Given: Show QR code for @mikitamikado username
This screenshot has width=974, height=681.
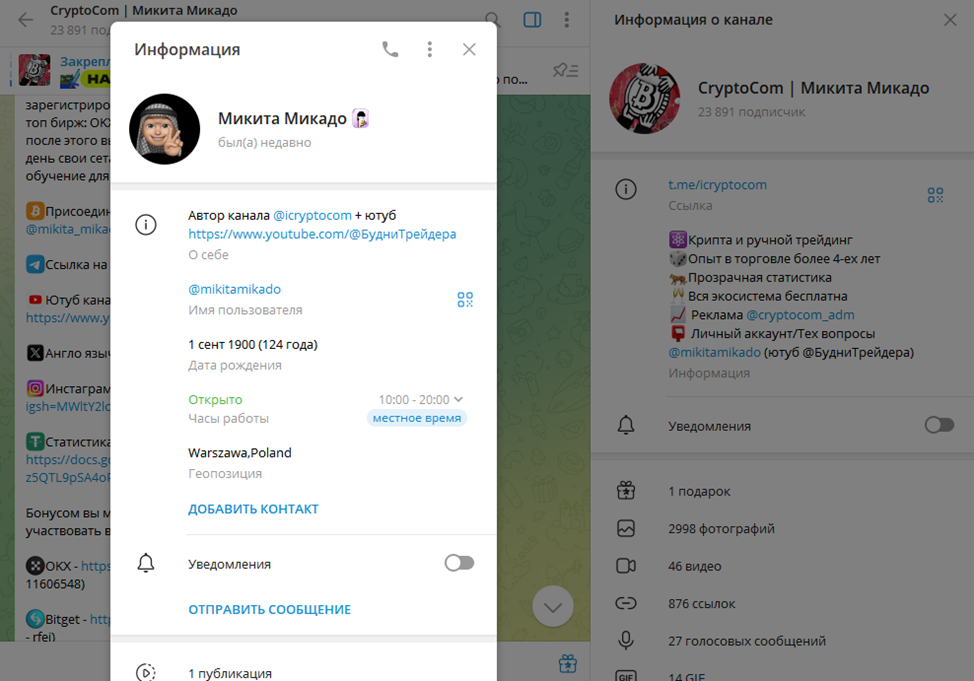Looking at the screenshot, I should point(465,299).
